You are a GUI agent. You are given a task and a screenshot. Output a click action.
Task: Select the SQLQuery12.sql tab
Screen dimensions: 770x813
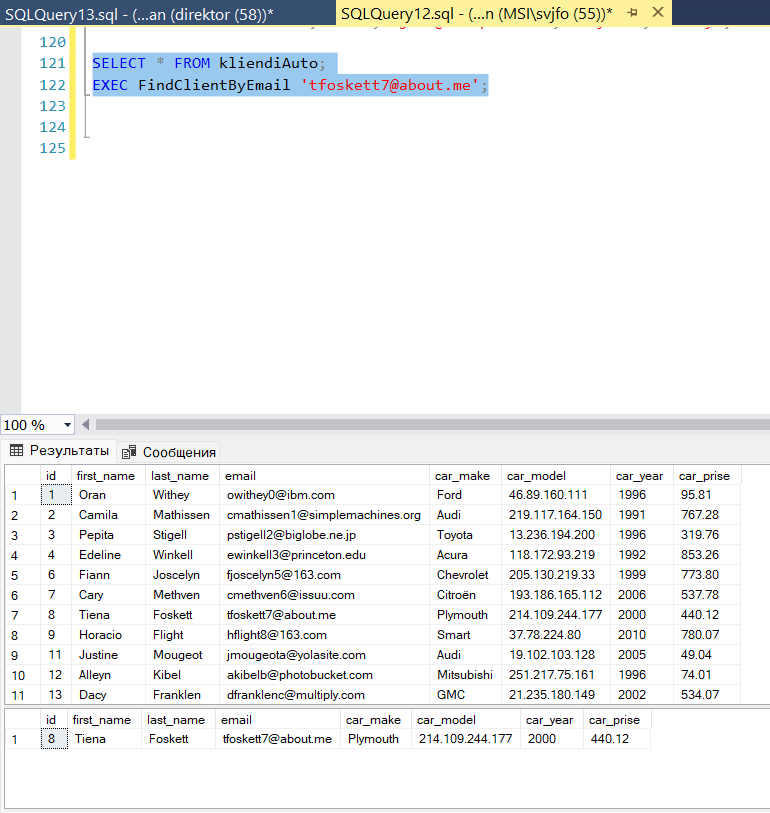476,13
